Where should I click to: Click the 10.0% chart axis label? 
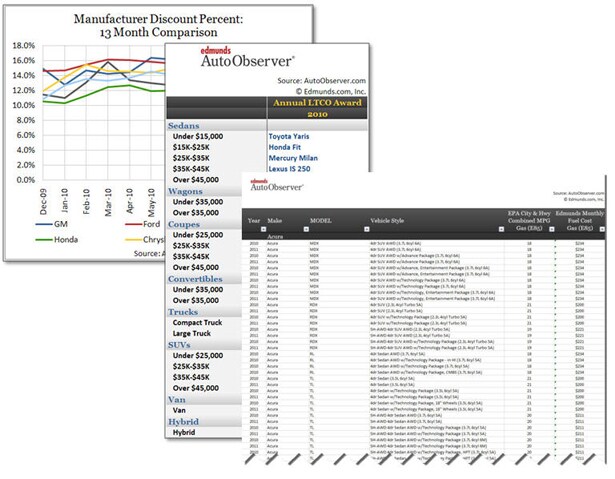click(x=24, y=105)
